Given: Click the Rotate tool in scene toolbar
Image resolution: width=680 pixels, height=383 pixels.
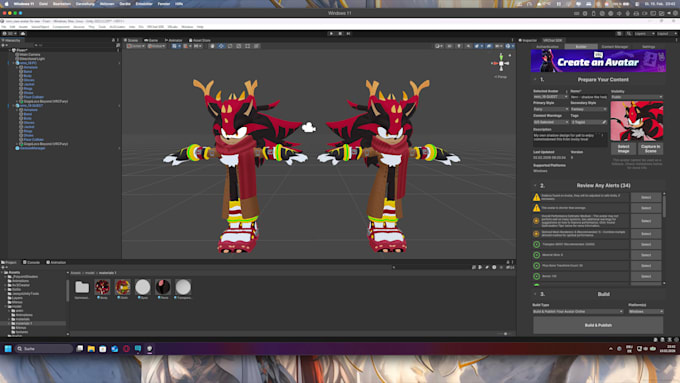Looking at the screenshot, I should [x=230, y=46].
